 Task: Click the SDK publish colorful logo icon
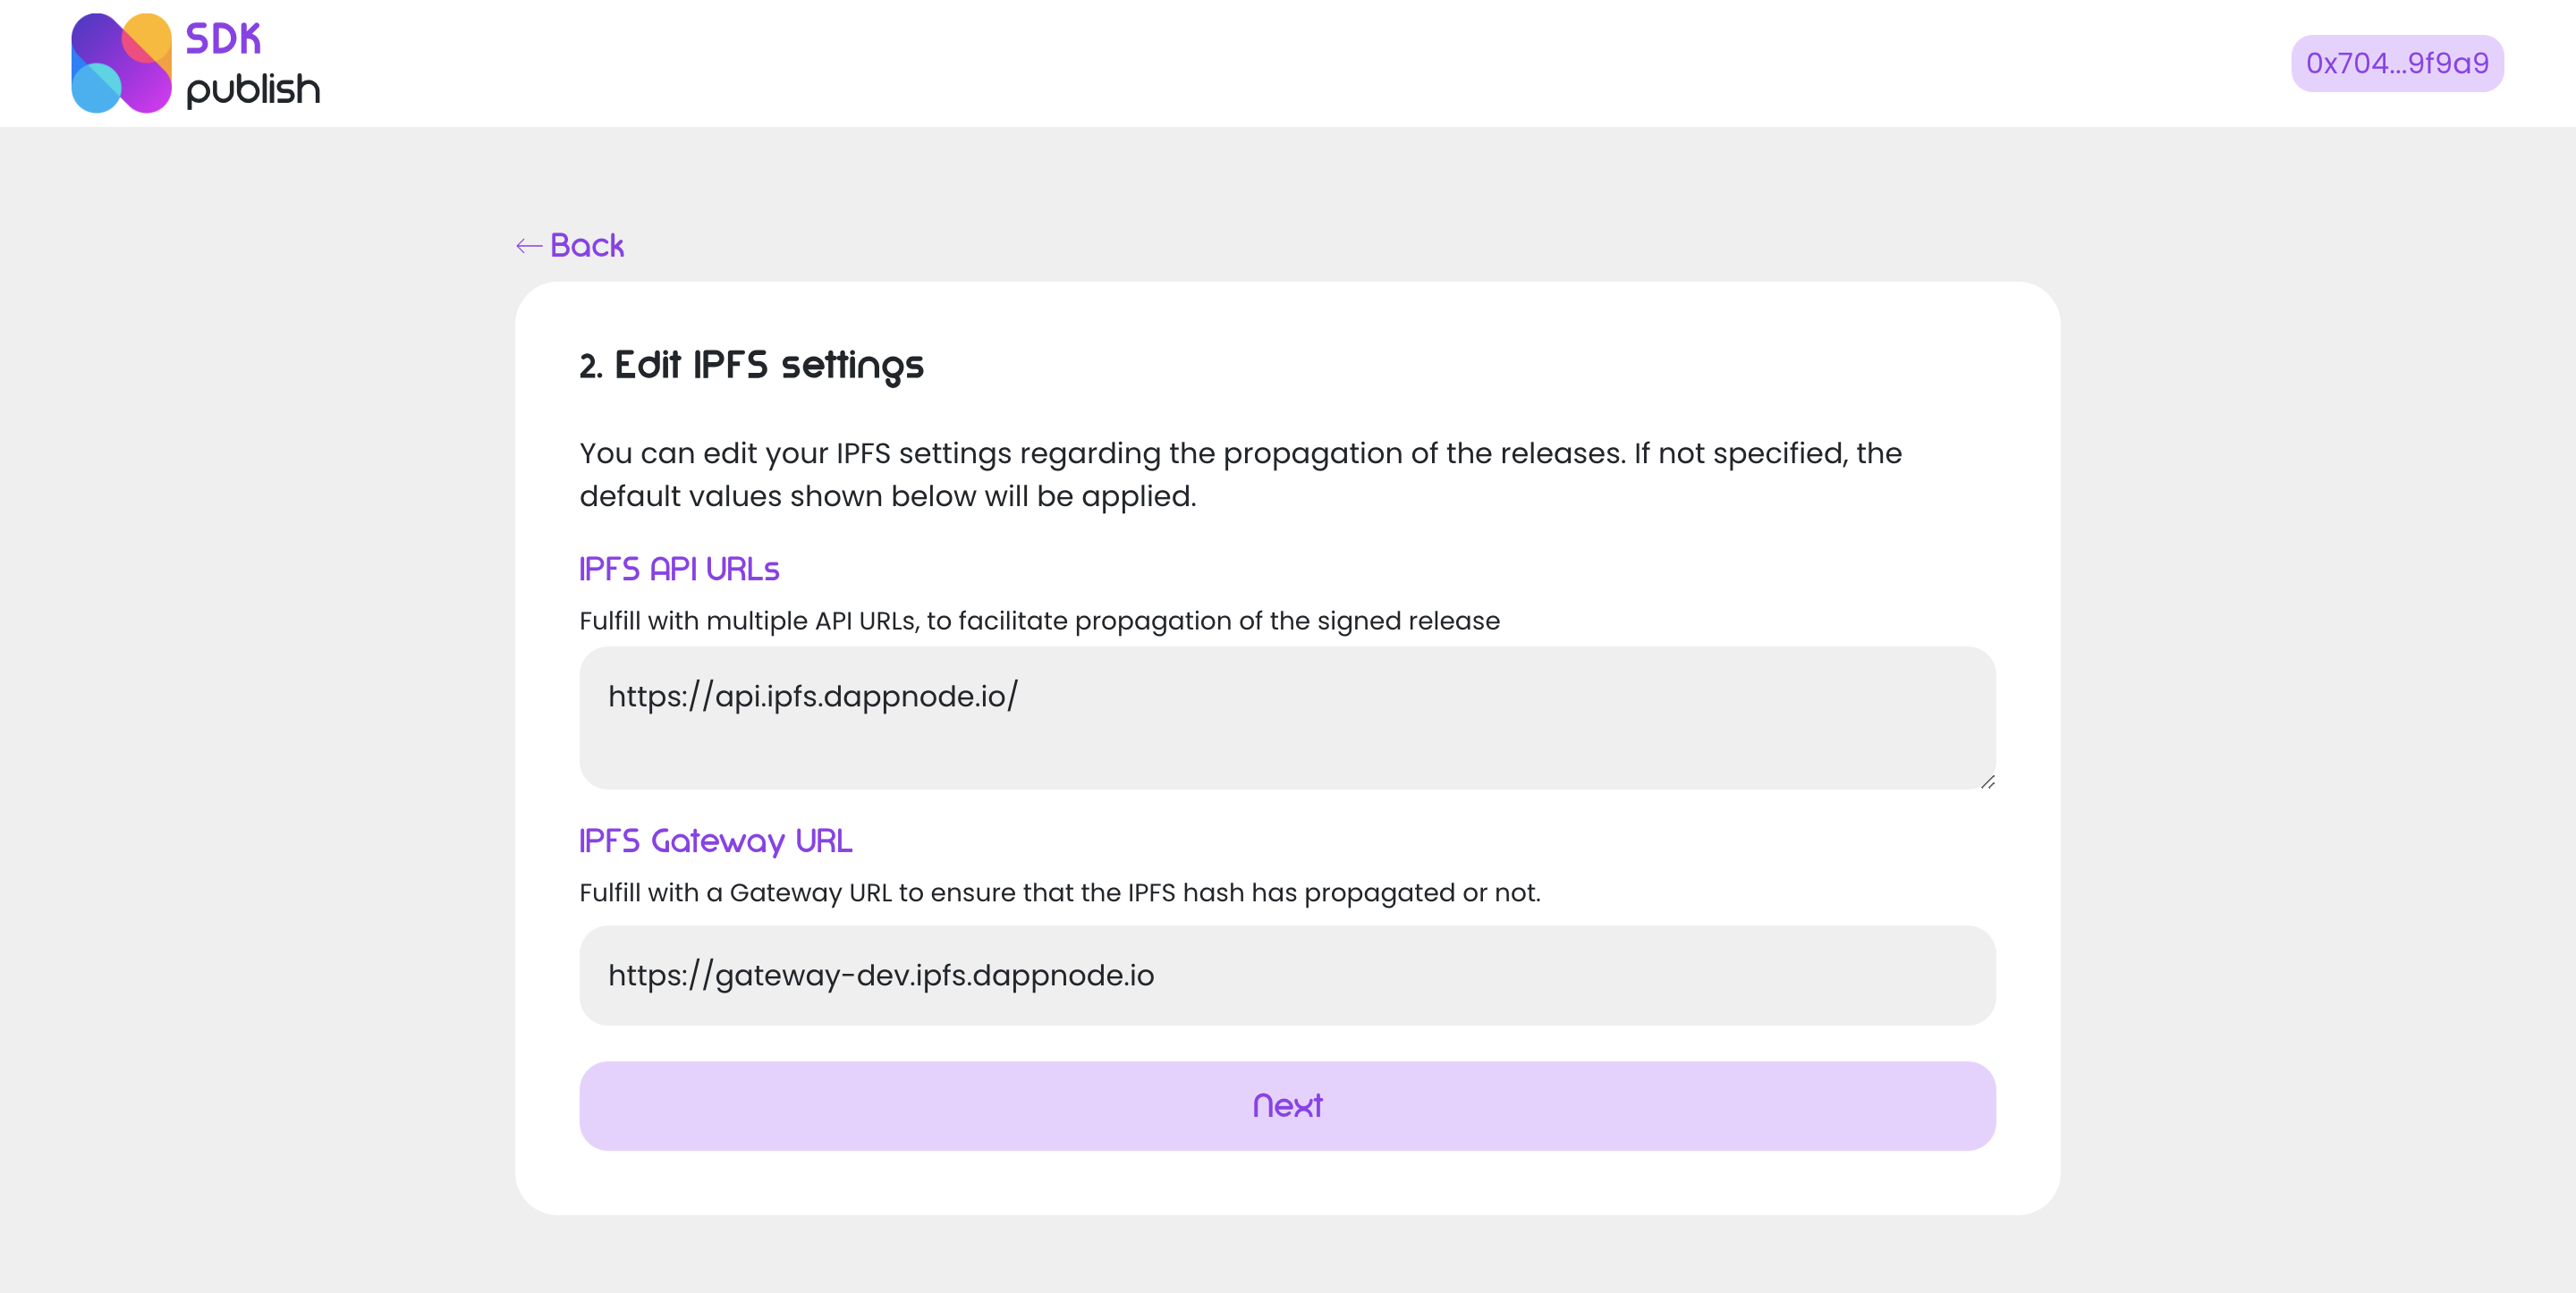point(121,63)
